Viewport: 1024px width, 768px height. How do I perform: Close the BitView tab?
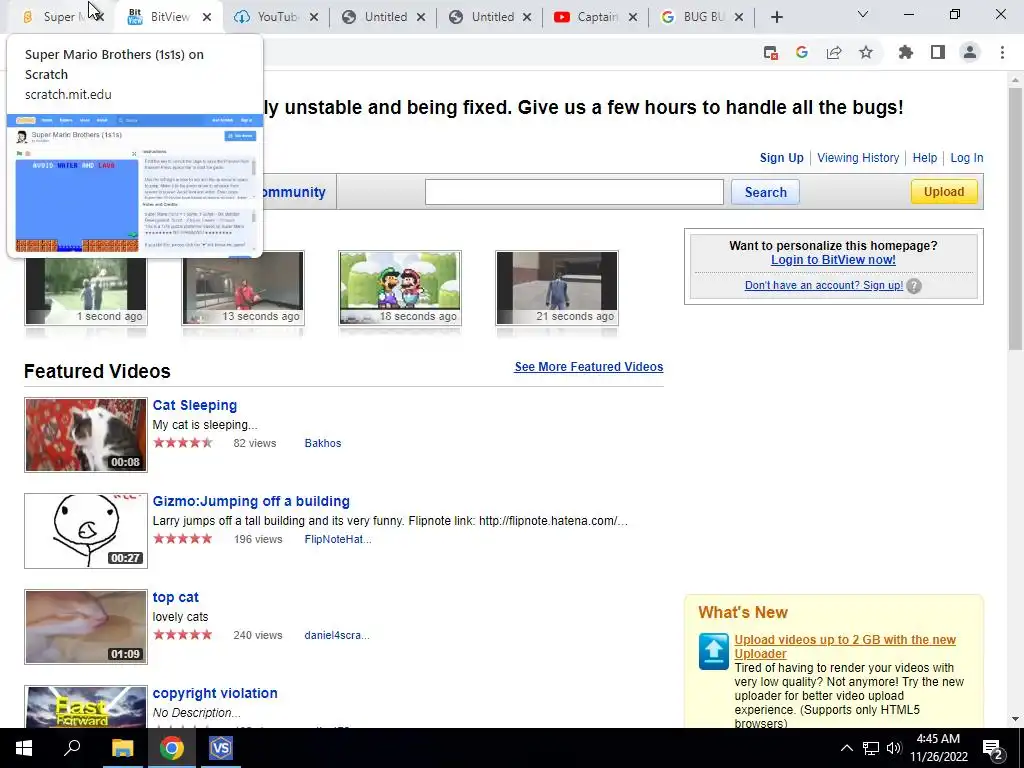[x=207, y=17]
